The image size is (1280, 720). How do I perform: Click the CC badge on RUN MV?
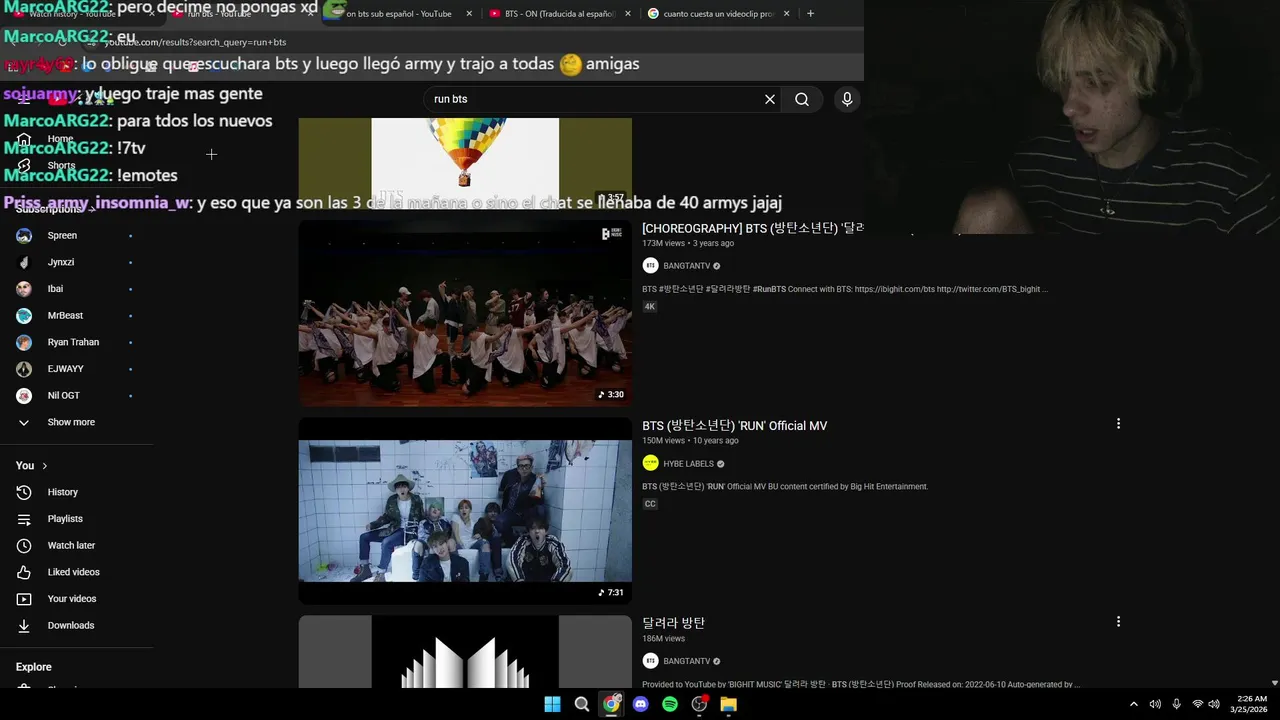pos(650,504)
